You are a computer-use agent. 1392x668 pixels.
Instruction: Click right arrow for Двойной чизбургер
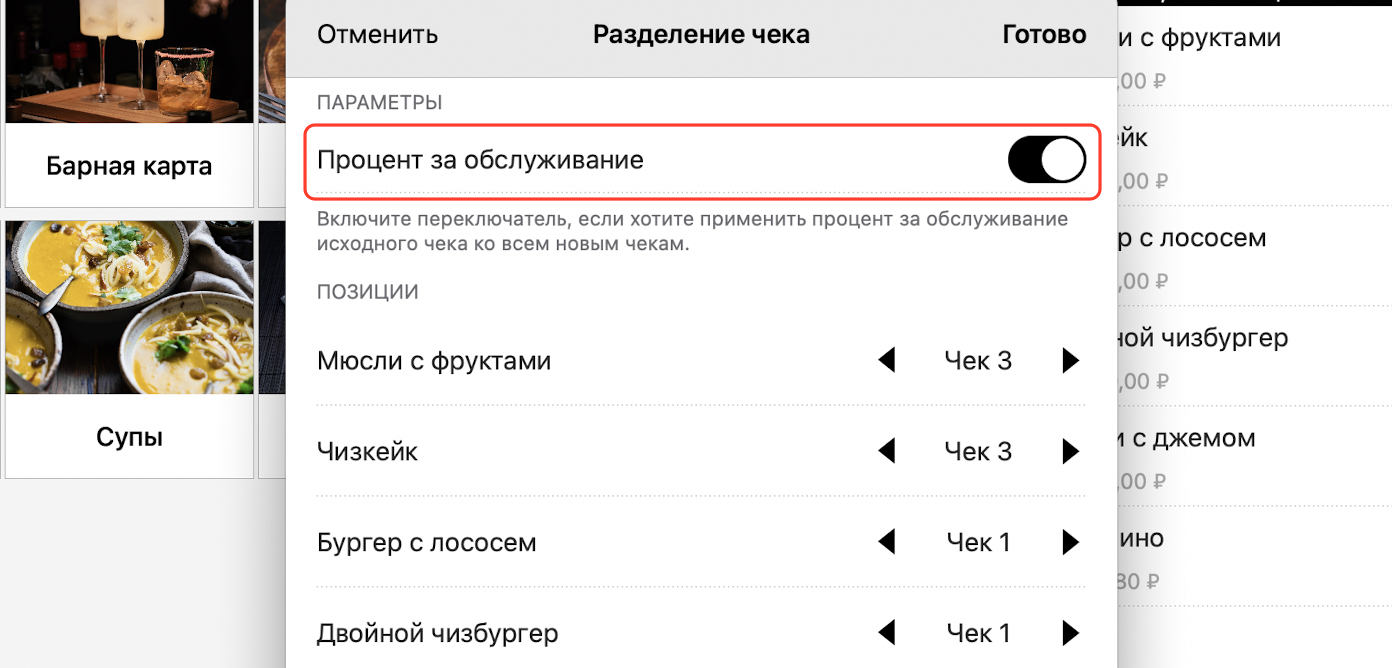[1070, 633]
